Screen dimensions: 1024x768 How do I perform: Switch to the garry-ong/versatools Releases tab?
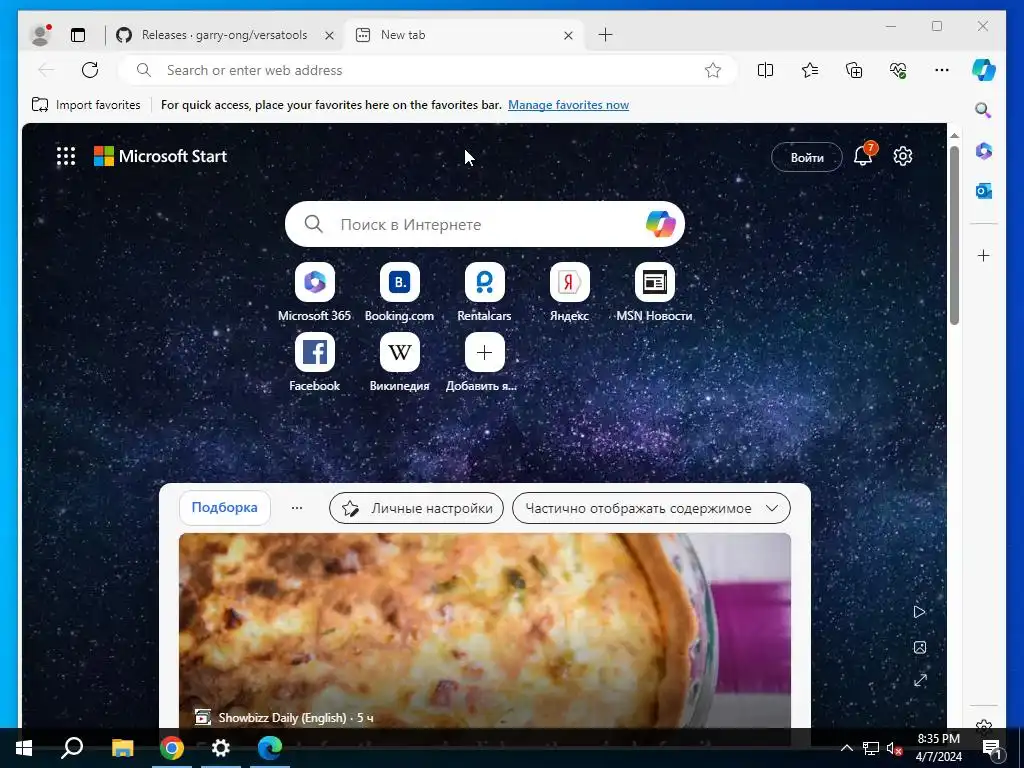(225, 35)
